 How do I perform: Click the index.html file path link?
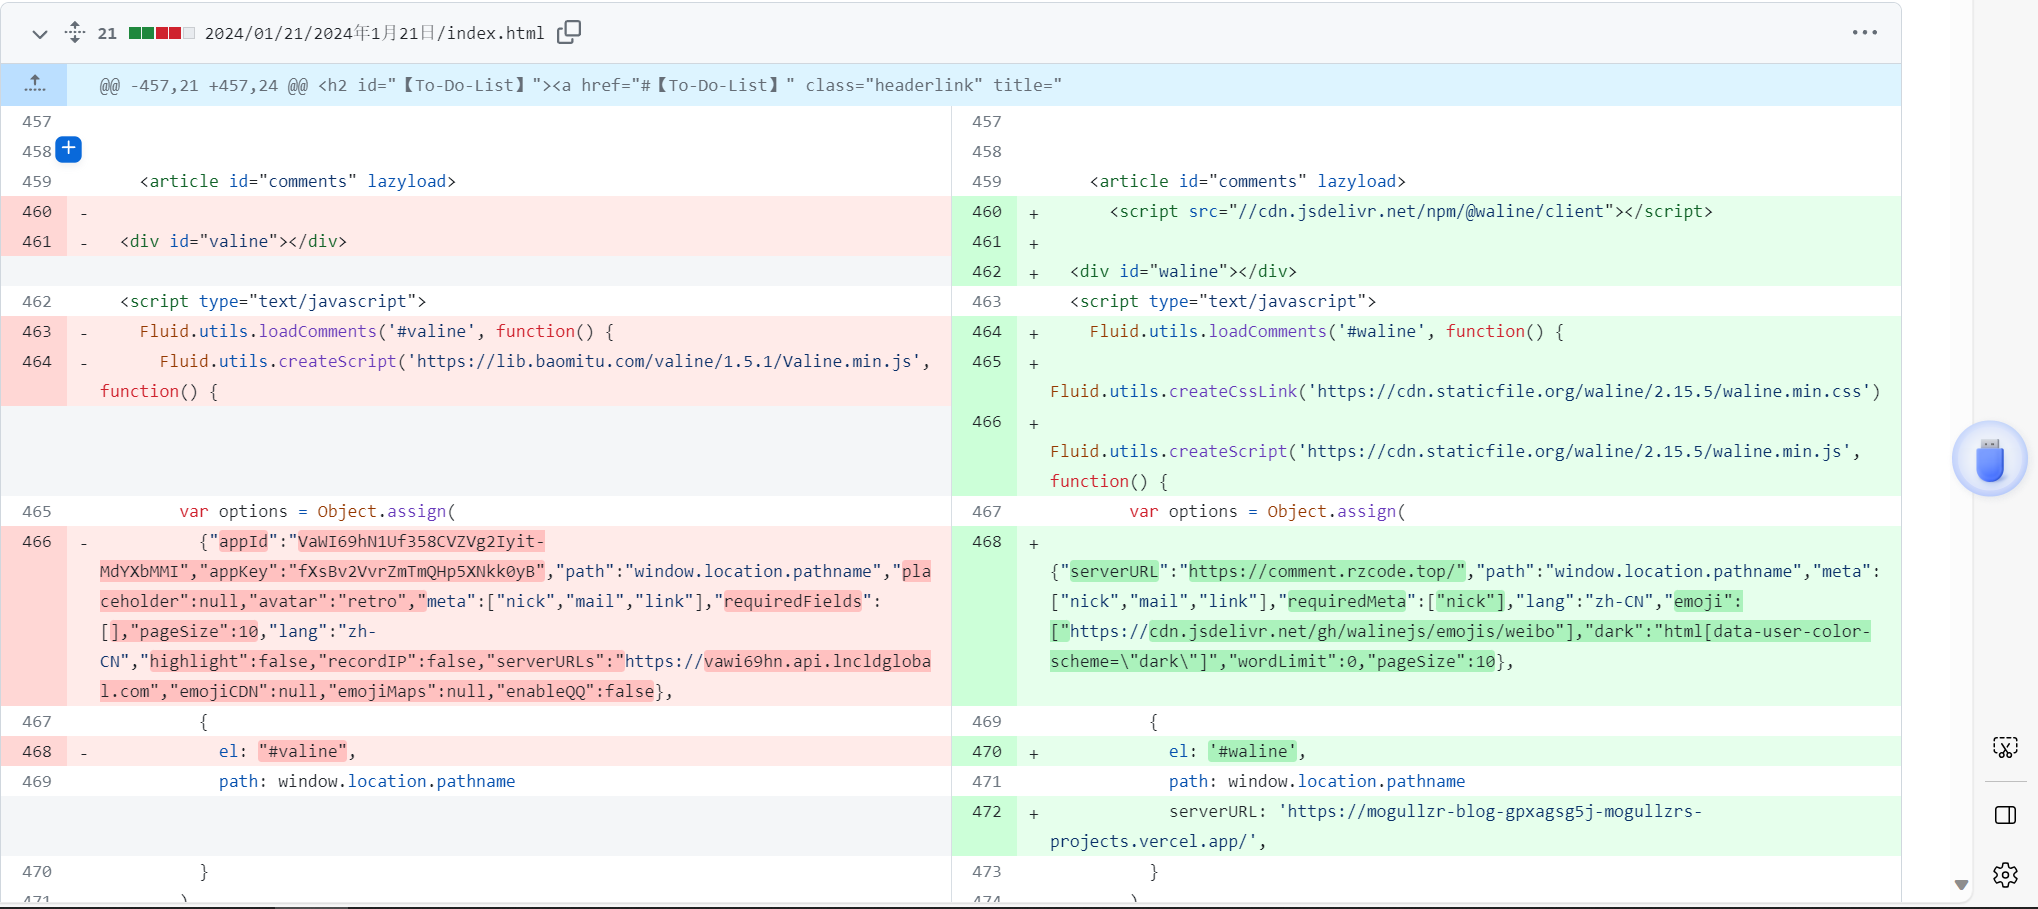pyautogui.click(x=374, y=33)
